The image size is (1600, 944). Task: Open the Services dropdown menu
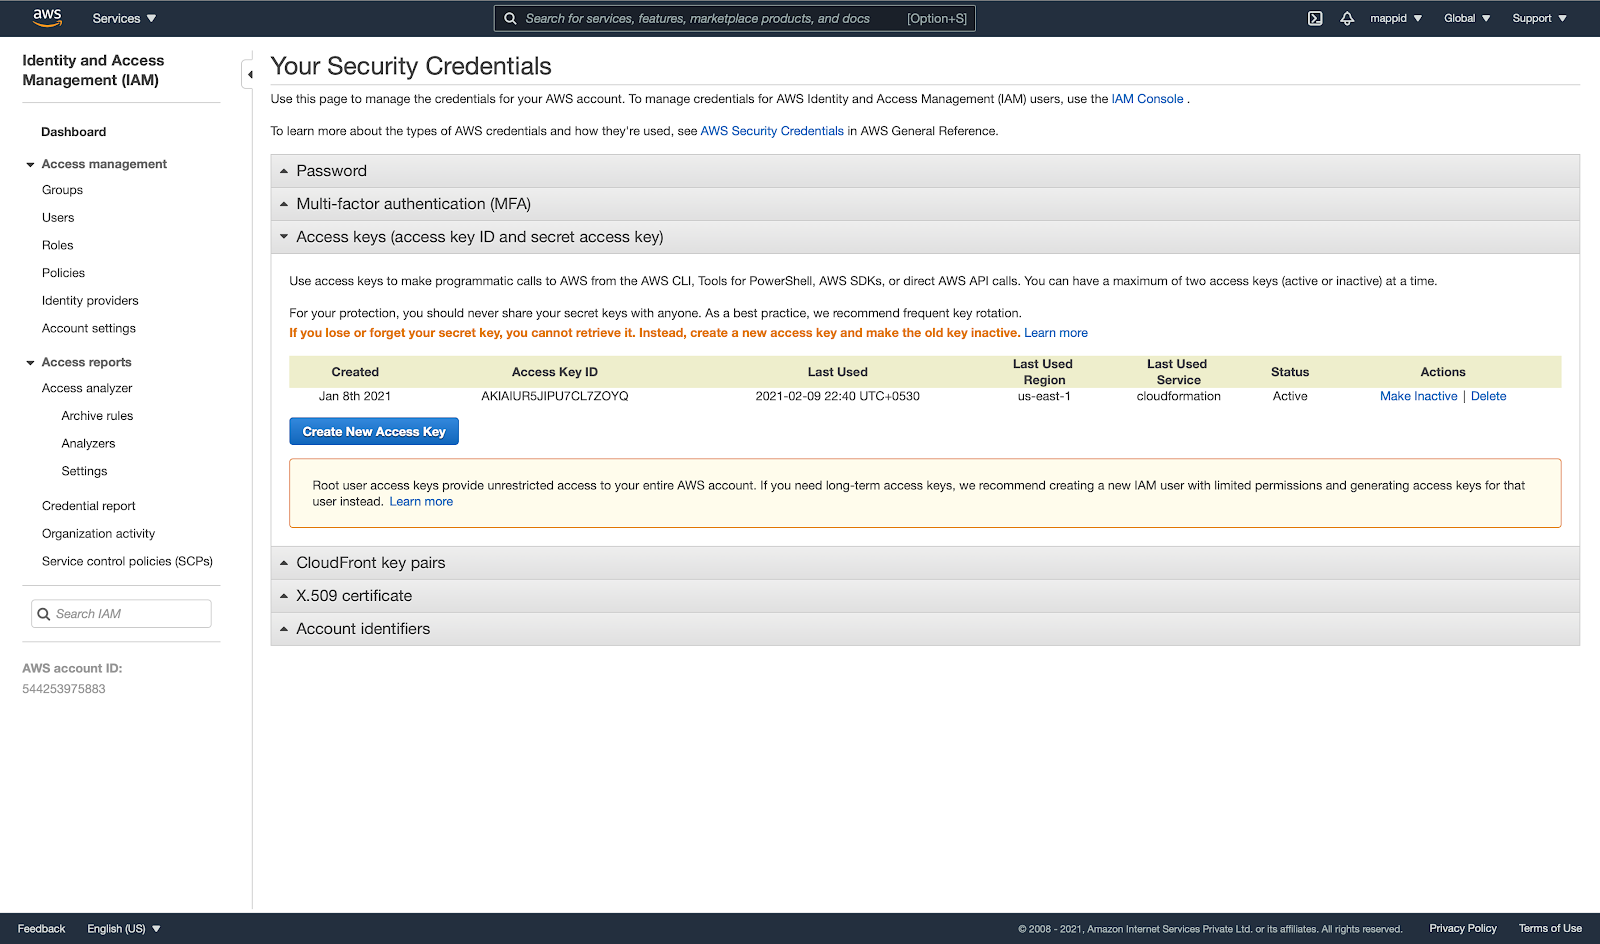(124, 18)
